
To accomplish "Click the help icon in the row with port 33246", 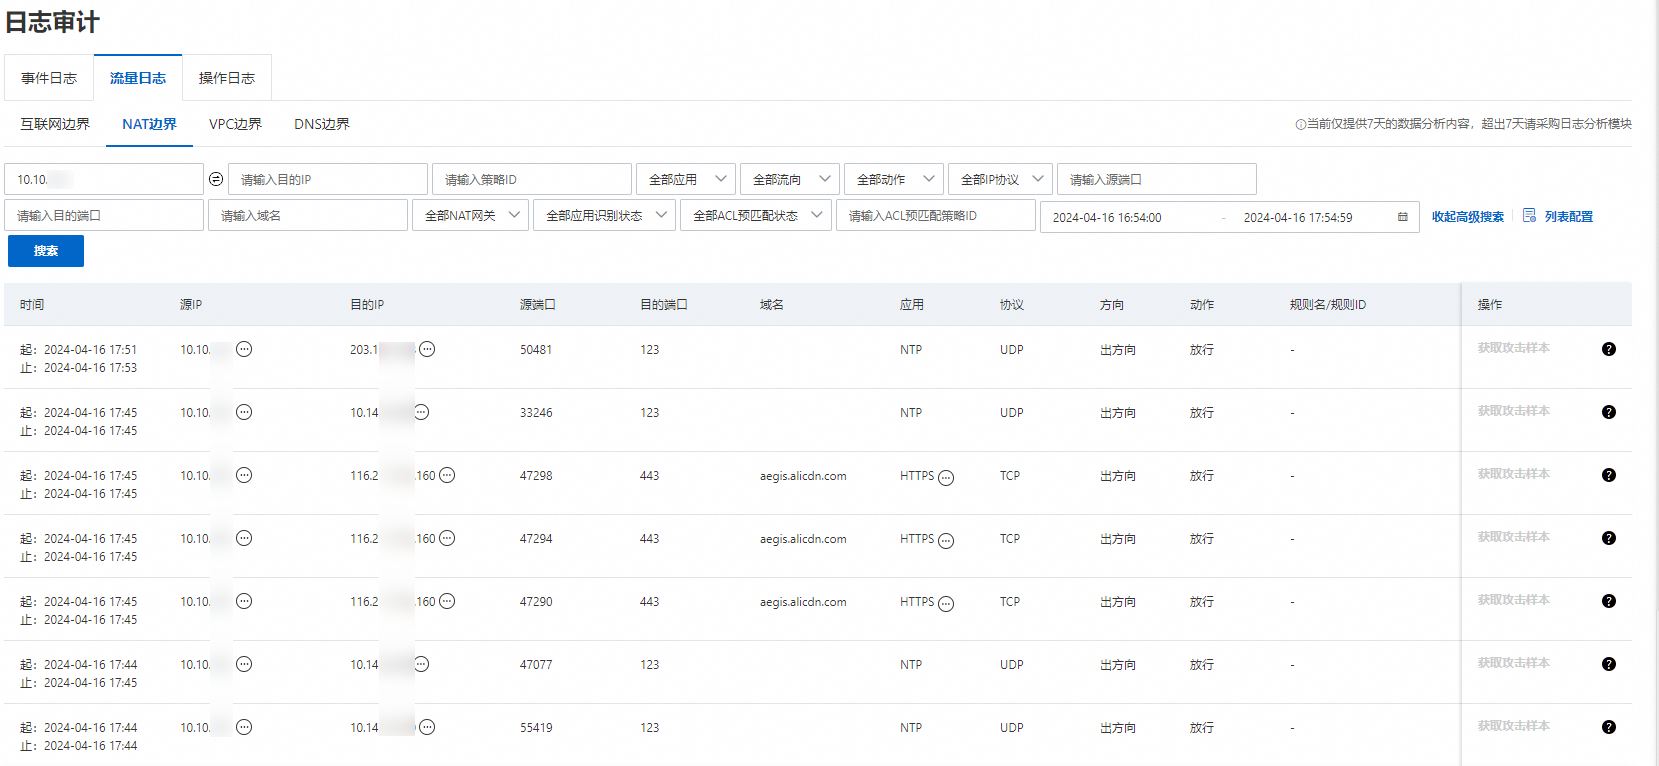I will [x=1609, y=412].
